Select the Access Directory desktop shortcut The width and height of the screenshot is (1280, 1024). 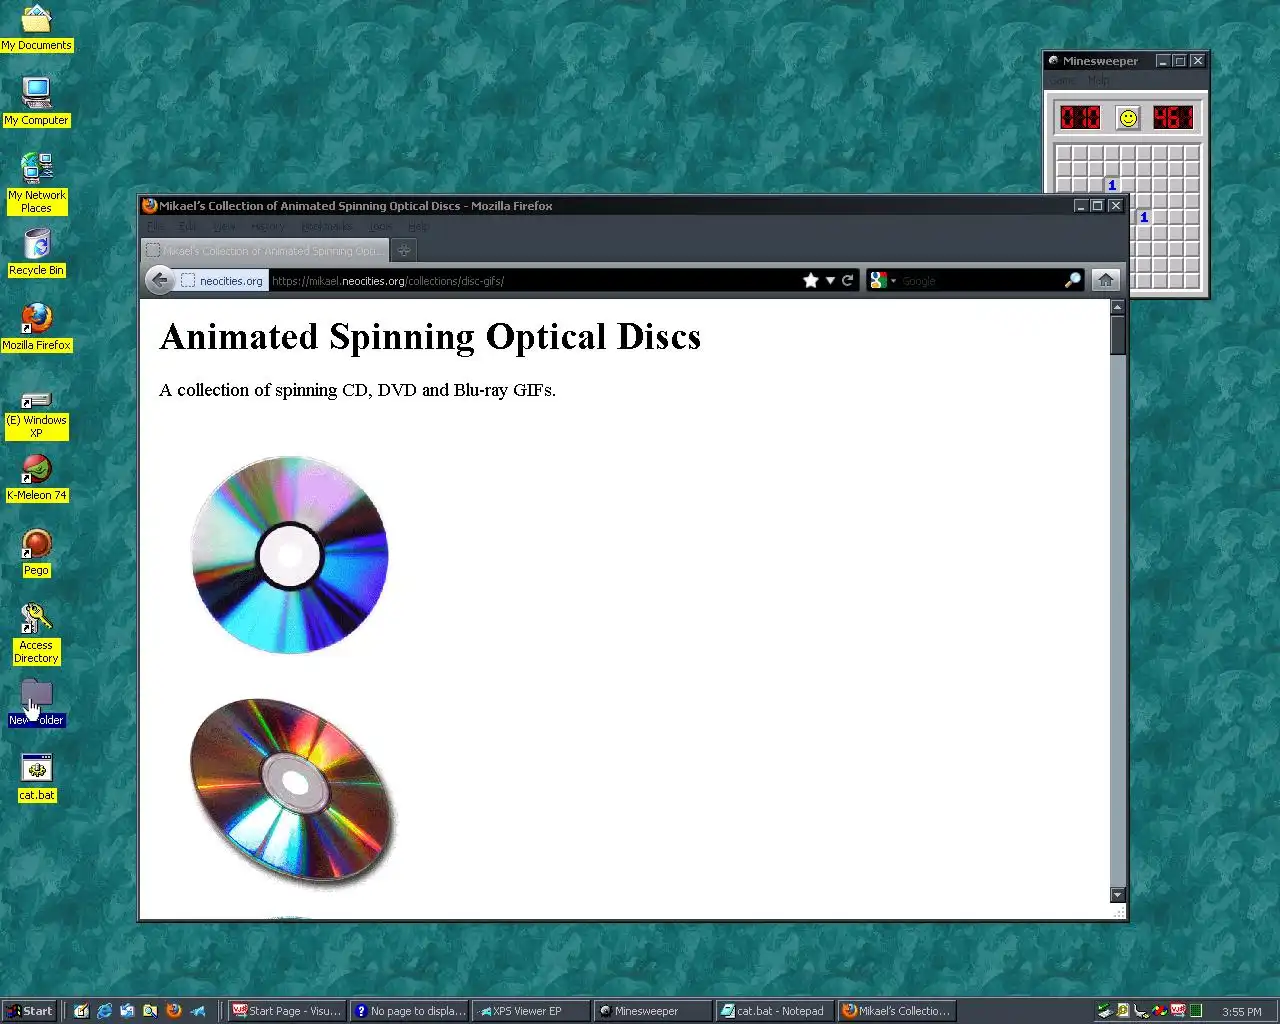37,633
